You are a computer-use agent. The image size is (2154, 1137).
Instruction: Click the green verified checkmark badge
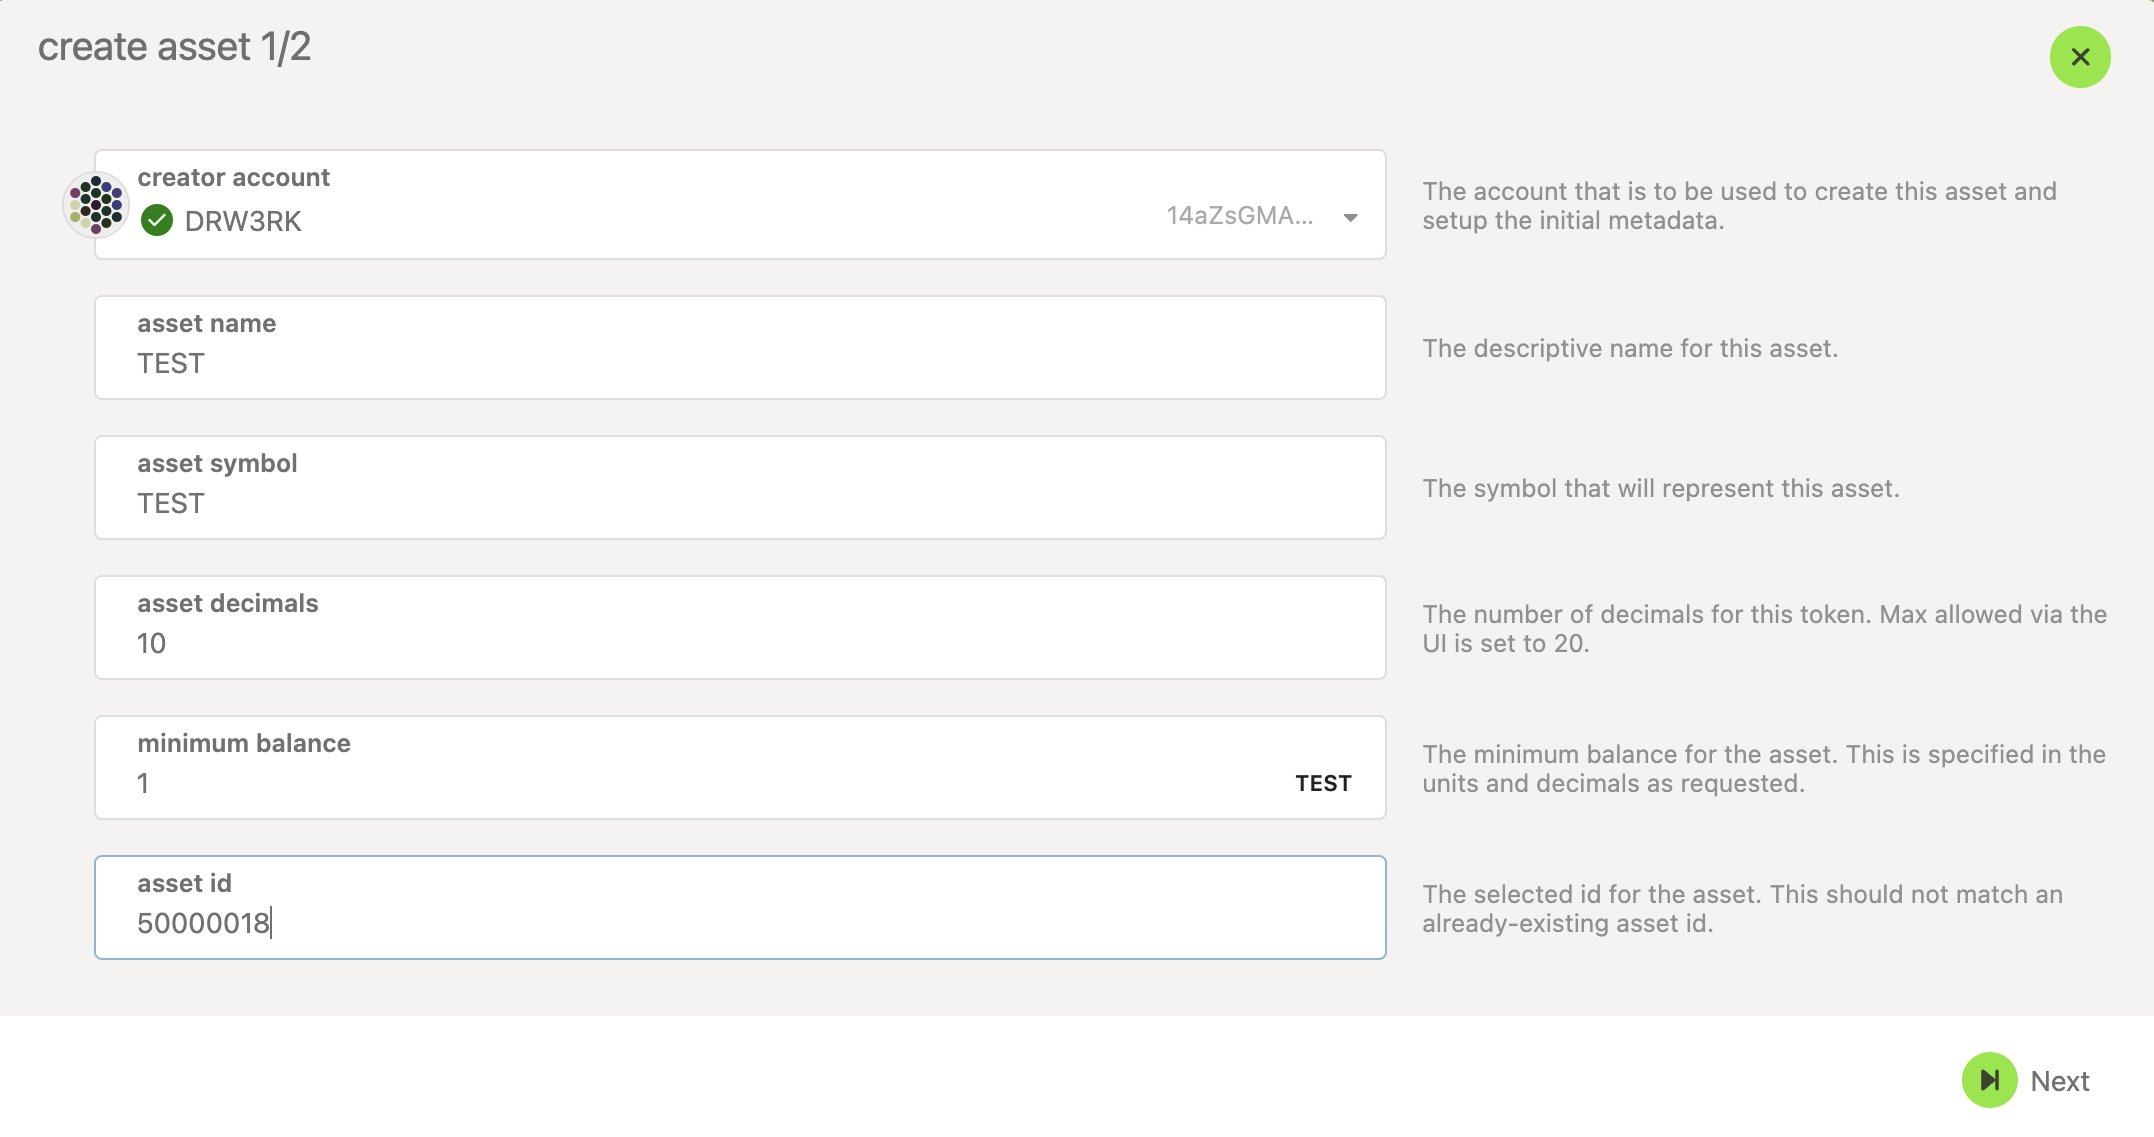pos(157,220)
